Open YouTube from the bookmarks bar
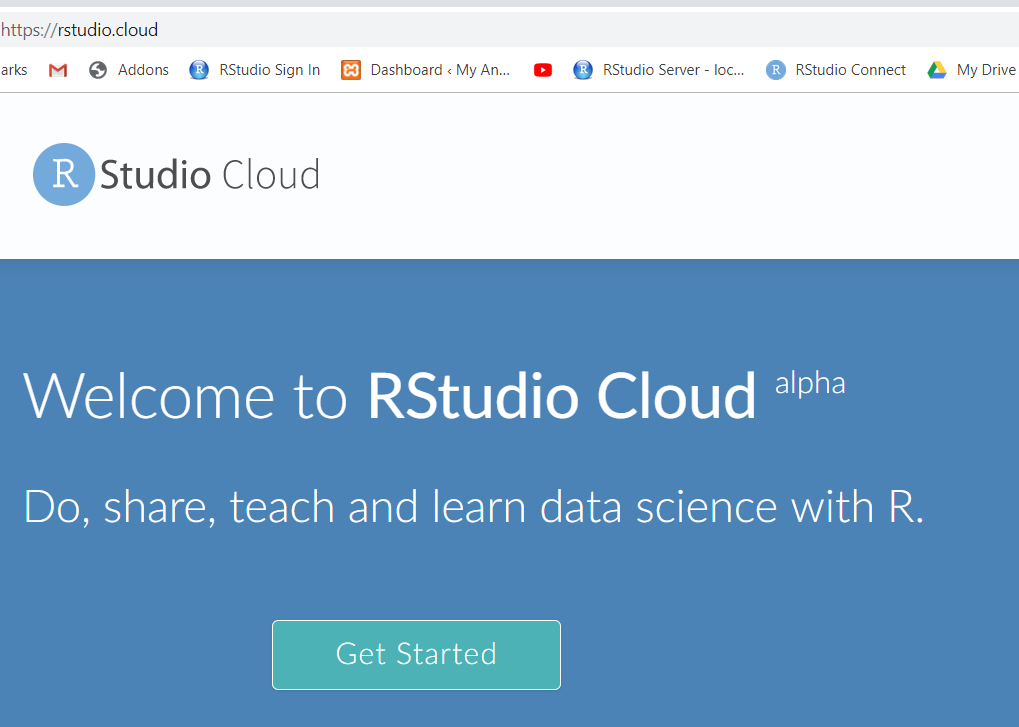The image size is (1019, 727). [542, 69]
